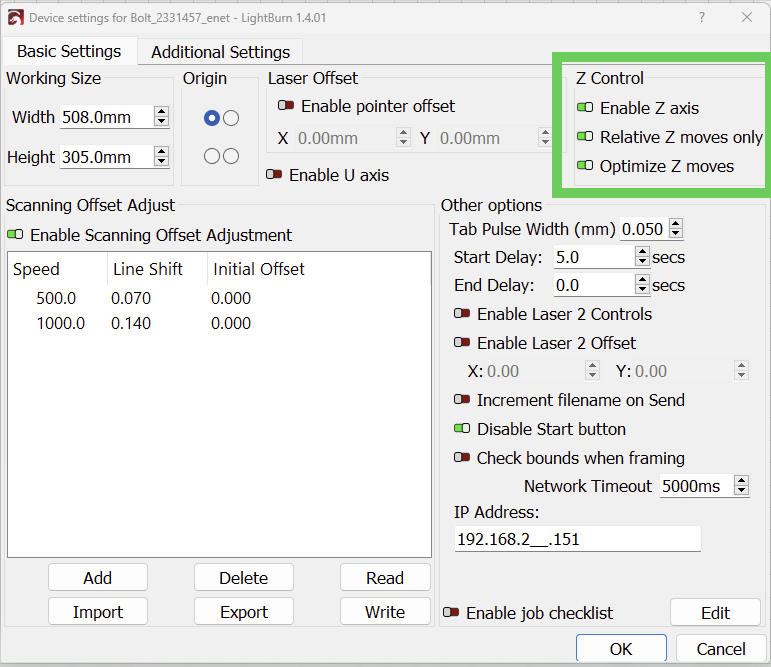Close the Device settings dialog
This screenshot has width=771, height=667.
[747, 17]
